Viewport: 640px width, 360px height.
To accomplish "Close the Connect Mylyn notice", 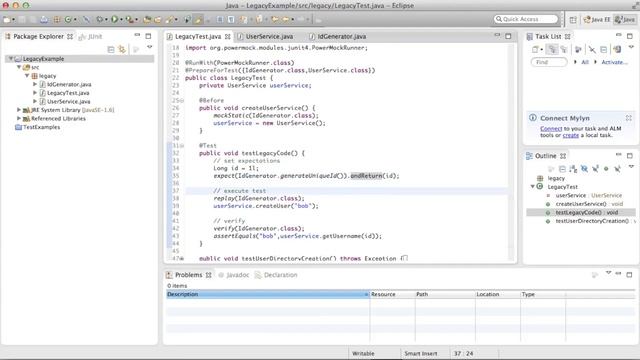I will 629,118.
